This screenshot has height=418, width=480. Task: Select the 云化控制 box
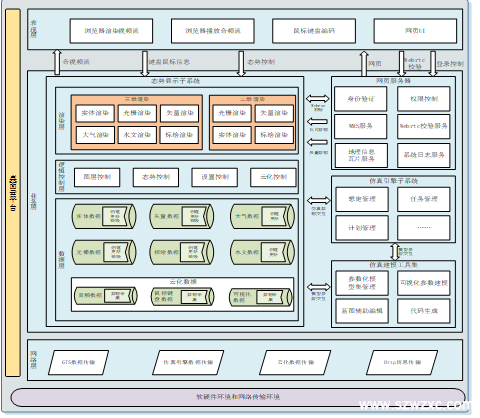coord(273,177)
